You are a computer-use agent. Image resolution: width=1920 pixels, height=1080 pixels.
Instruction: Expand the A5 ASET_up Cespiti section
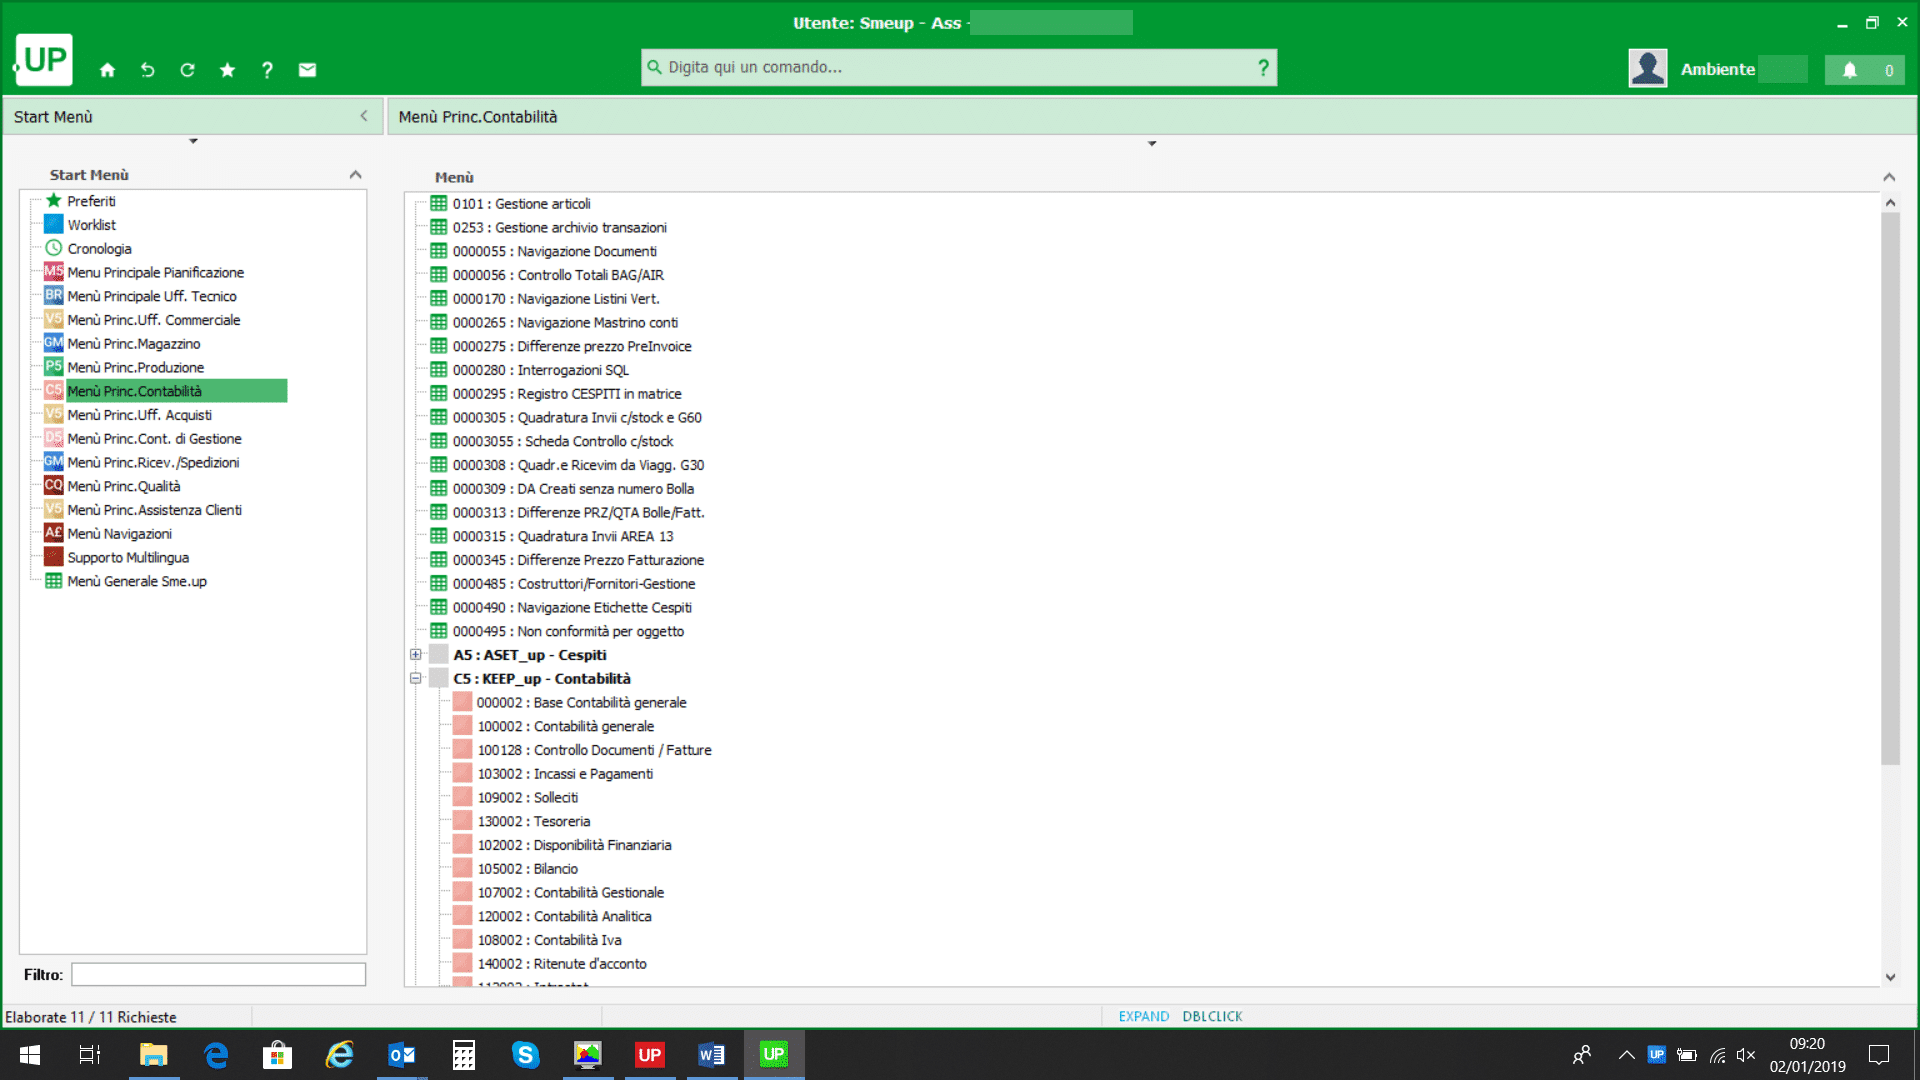click(415, 654)
